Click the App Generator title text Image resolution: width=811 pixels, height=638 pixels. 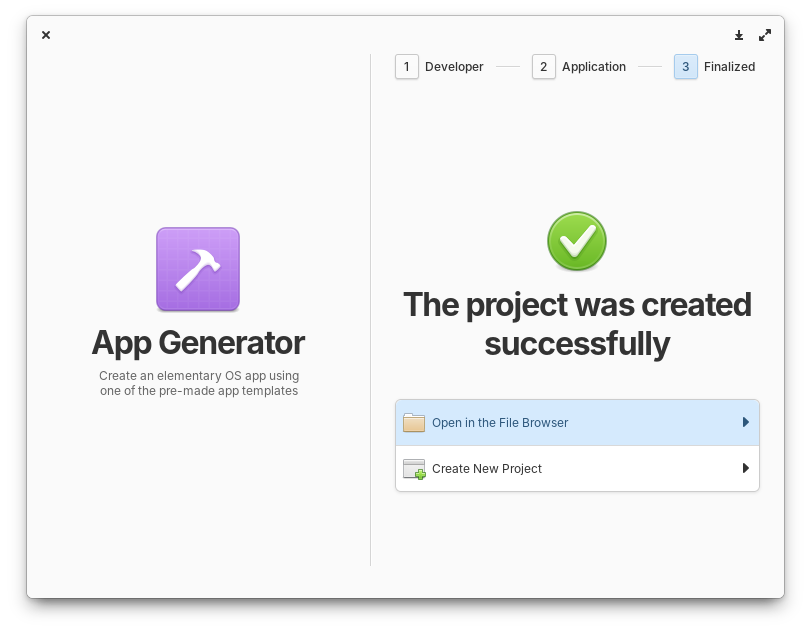tap(199, 343)
